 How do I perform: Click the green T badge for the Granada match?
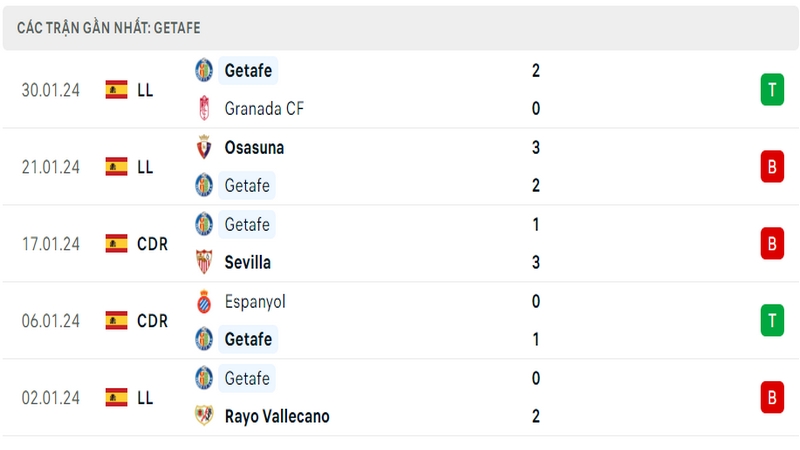click(x=772, y=90)
